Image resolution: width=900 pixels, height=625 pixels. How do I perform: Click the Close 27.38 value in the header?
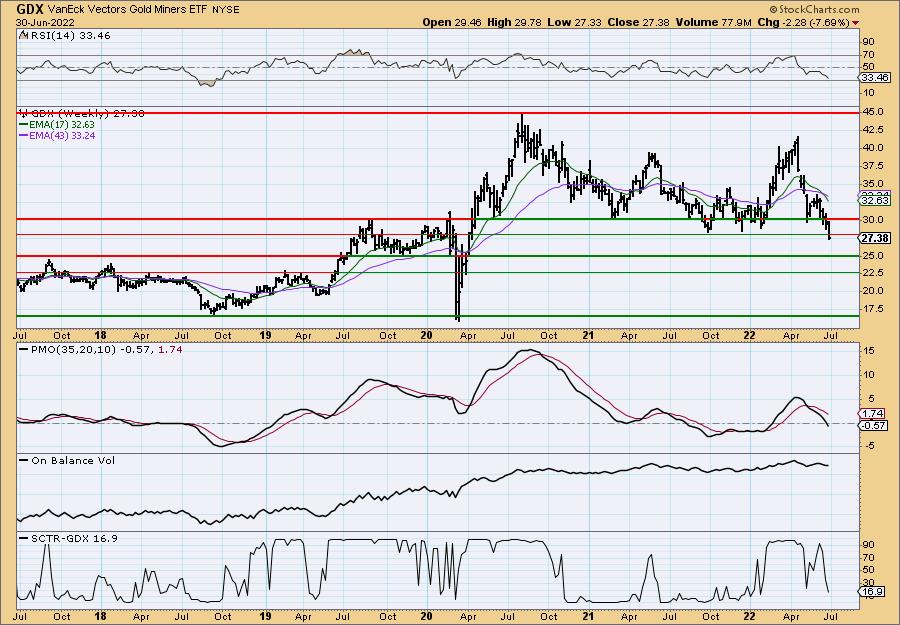[637, 22]
